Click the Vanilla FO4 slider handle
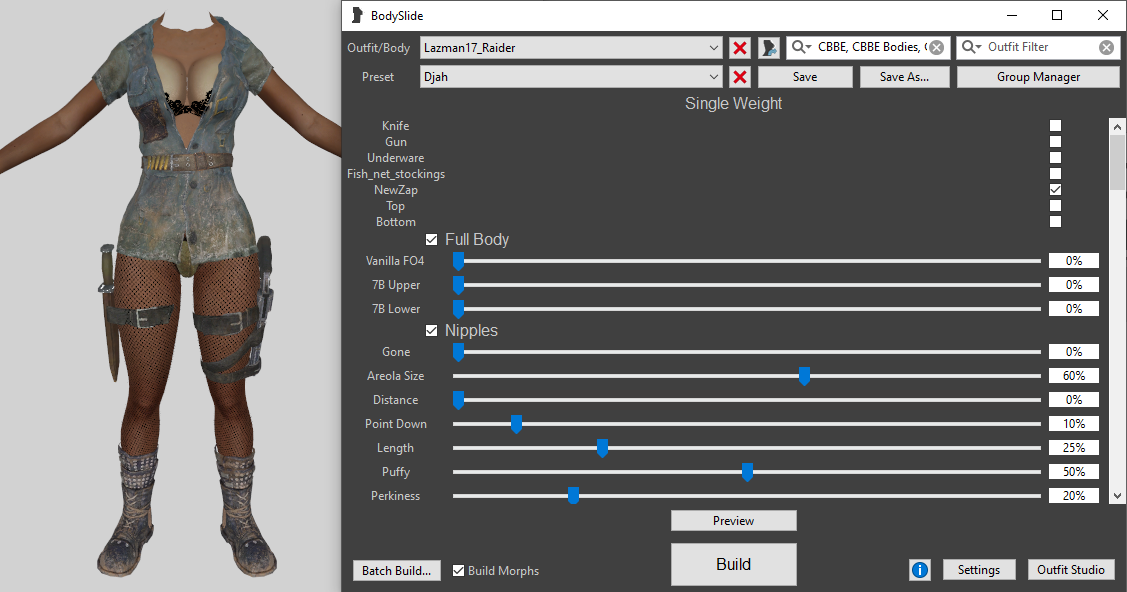The height and width of the screenshot is (592, 1127). coord(458,262)
